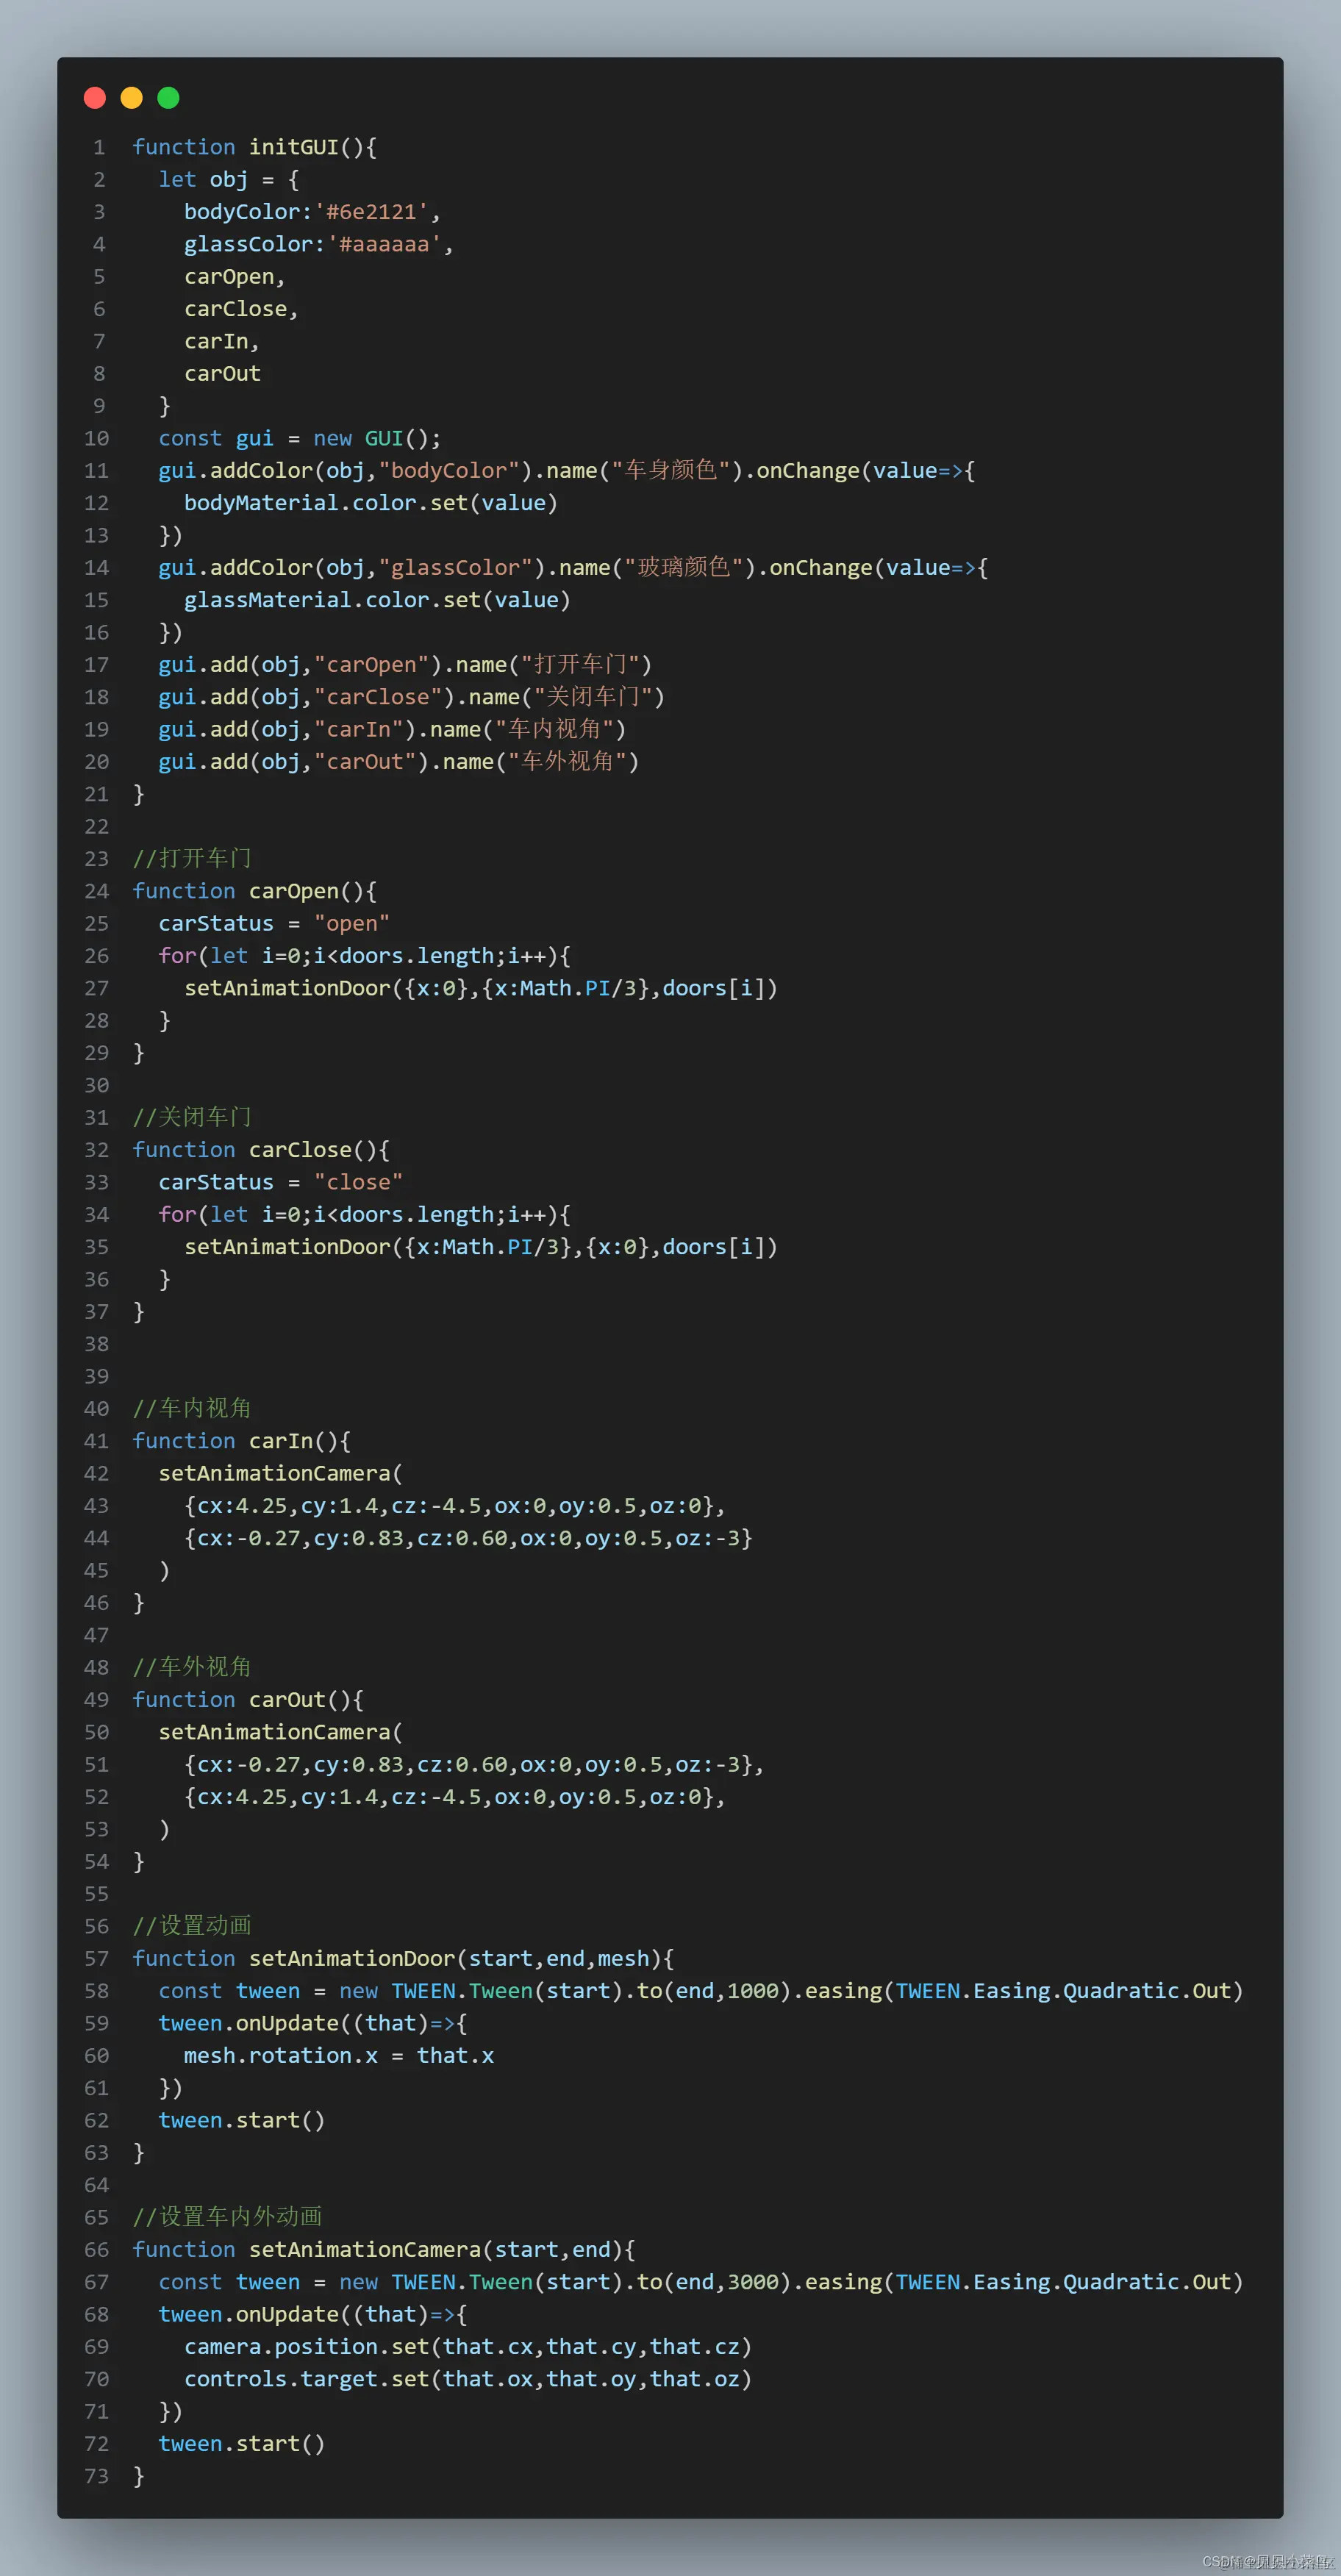The height and width of the screenshot is (2576, 1341).
Task: Click 'bodyMaterial.color.set(value)' line
Action: (371, 503)
